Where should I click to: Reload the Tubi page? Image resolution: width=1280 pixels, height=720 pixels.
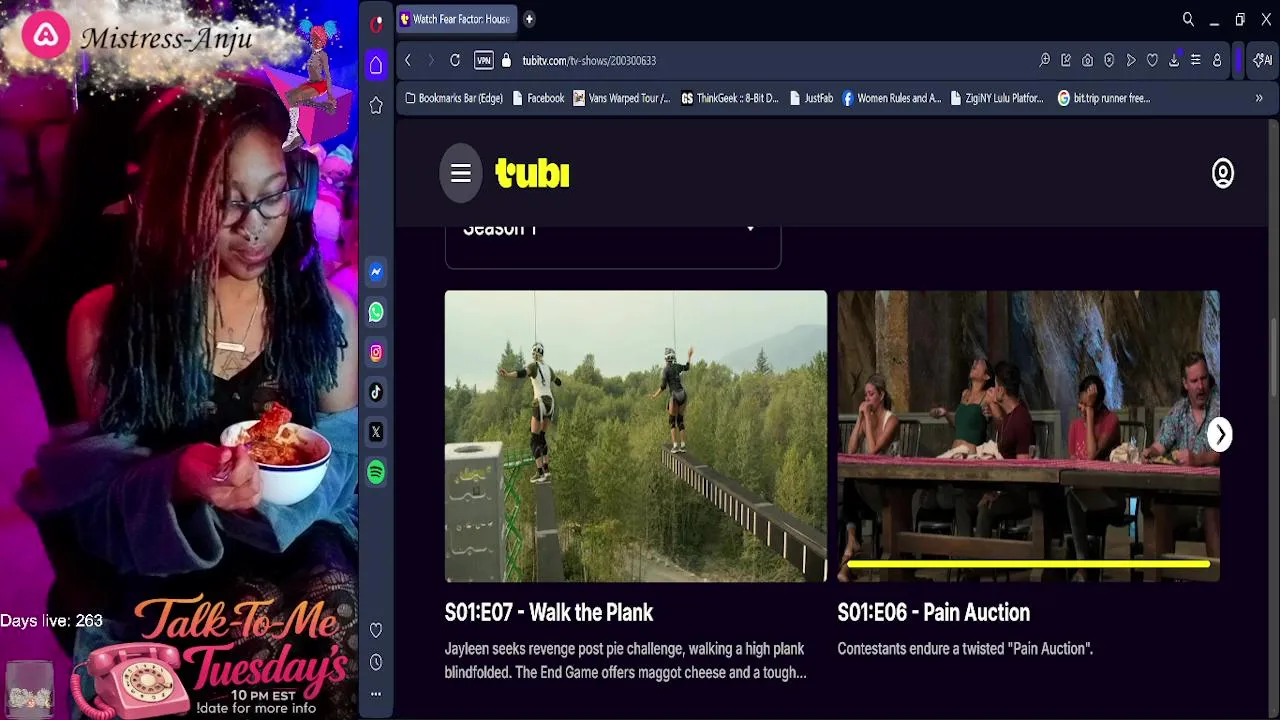coord(455,60)
